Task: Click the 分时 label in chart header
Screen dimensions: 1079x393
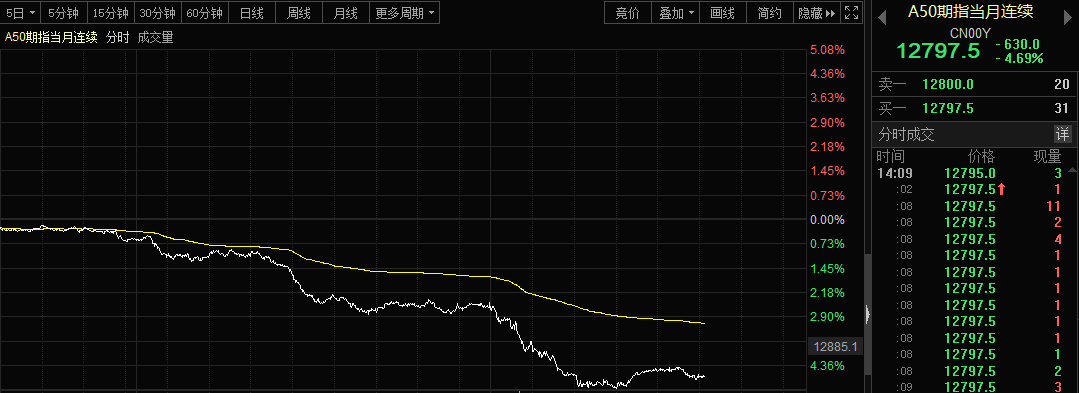Action: (x=118, y=38)
